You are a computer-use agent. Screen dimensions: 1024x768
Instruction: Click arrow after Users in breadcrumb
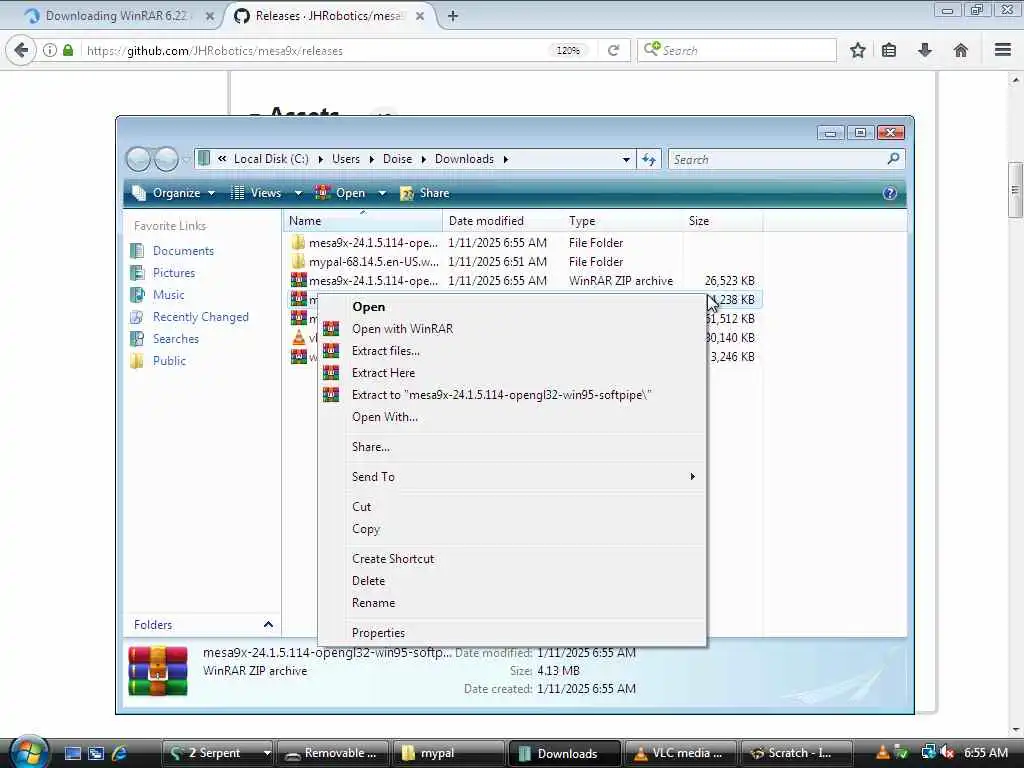pos(372,159)
